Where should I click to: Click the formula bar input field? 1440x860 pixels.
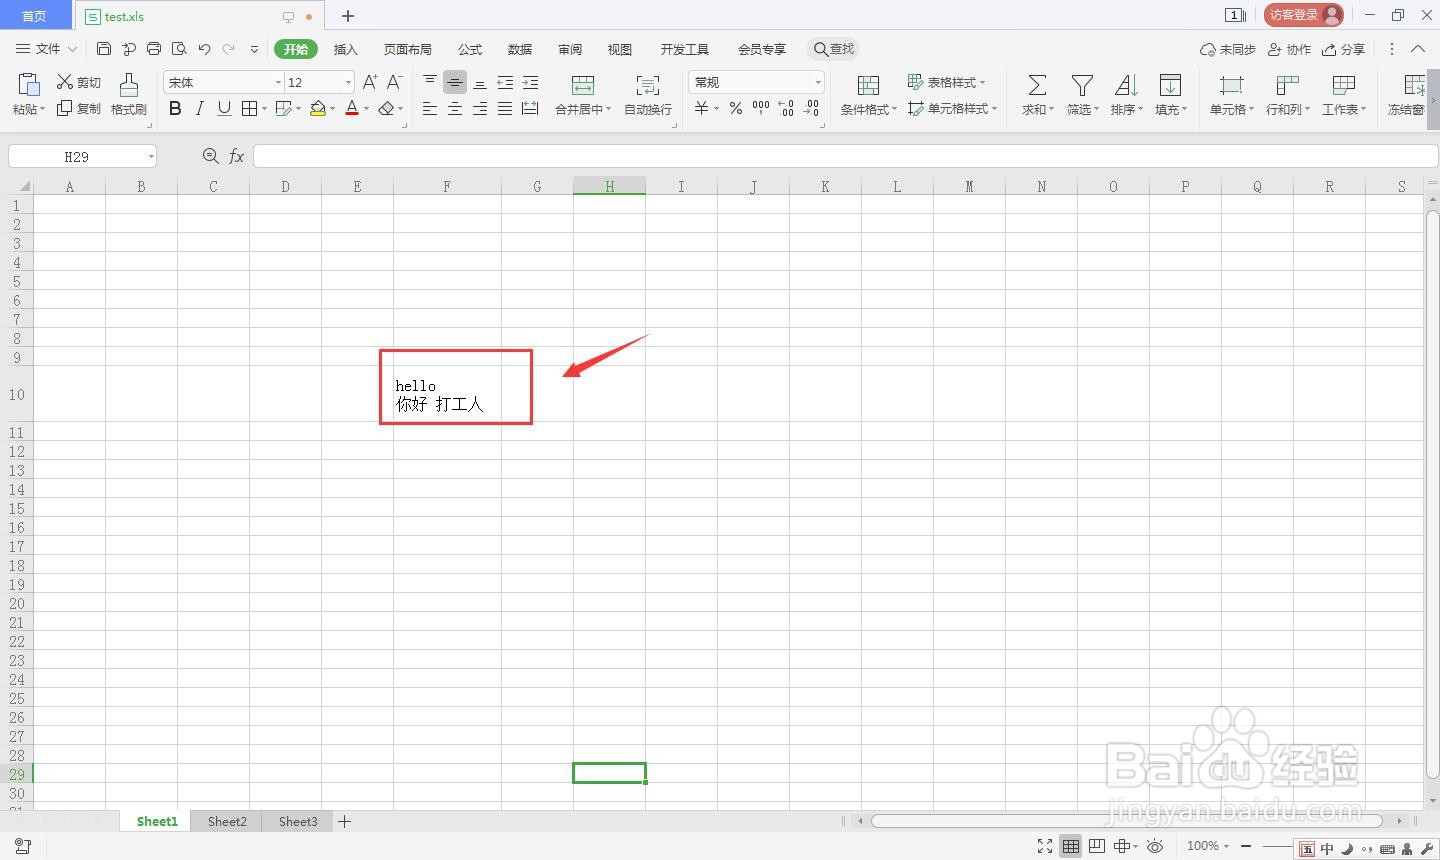[845, 156]
